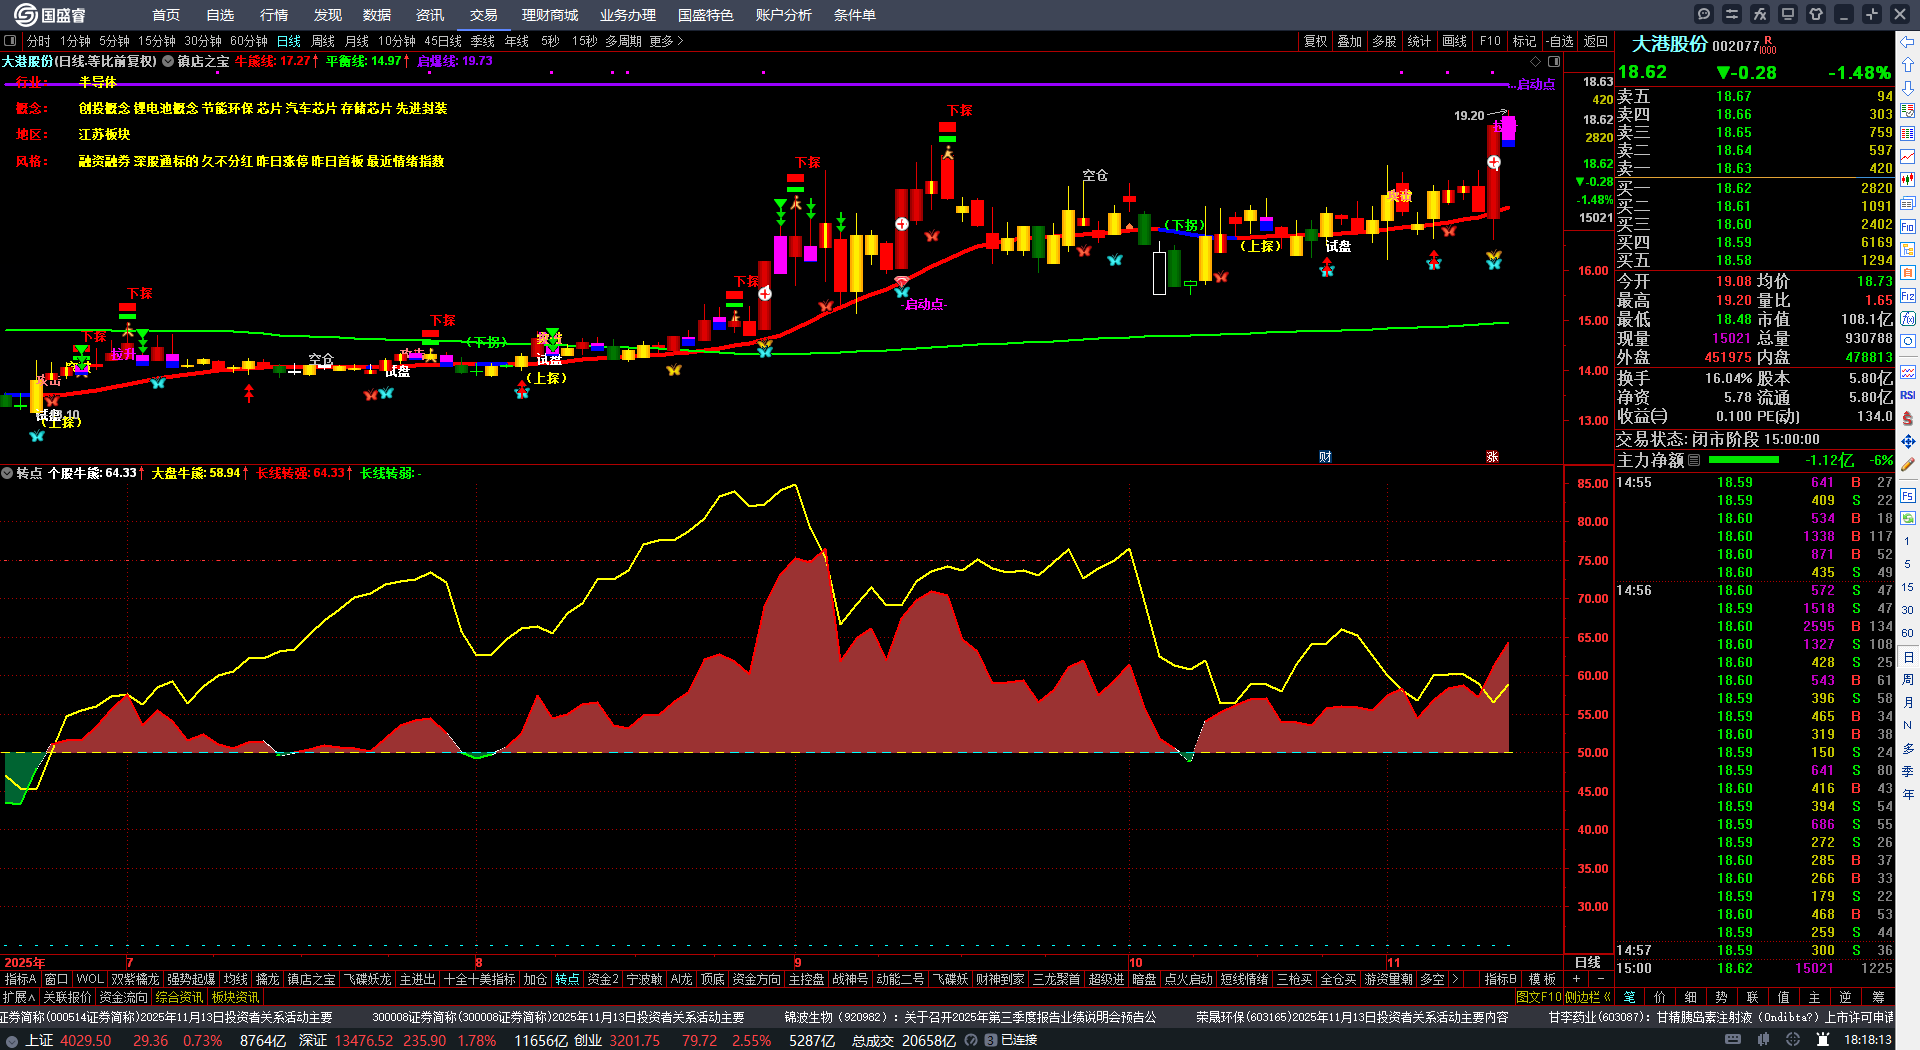Switch chart period to 月线
The image size is (1920, 1050).
(x=357, y=41)
